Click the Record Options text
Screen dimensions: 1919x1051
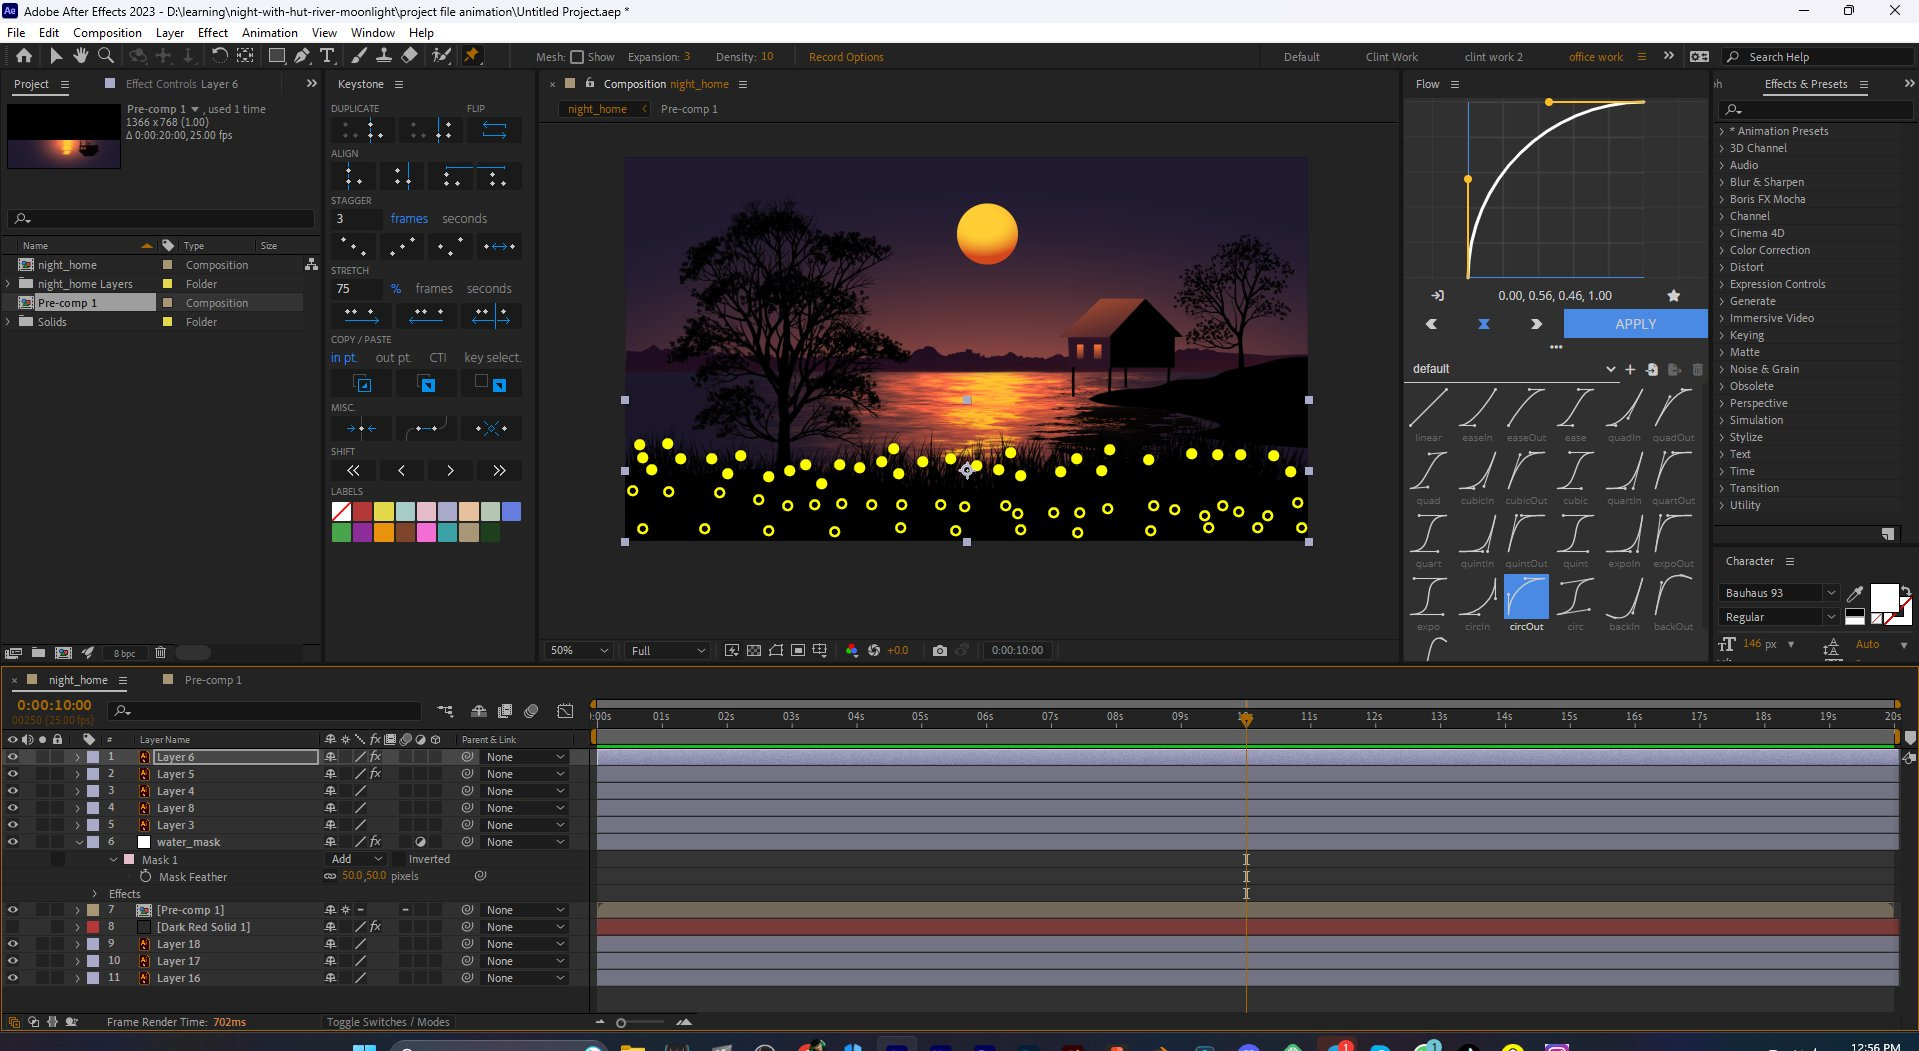[846, 57]
